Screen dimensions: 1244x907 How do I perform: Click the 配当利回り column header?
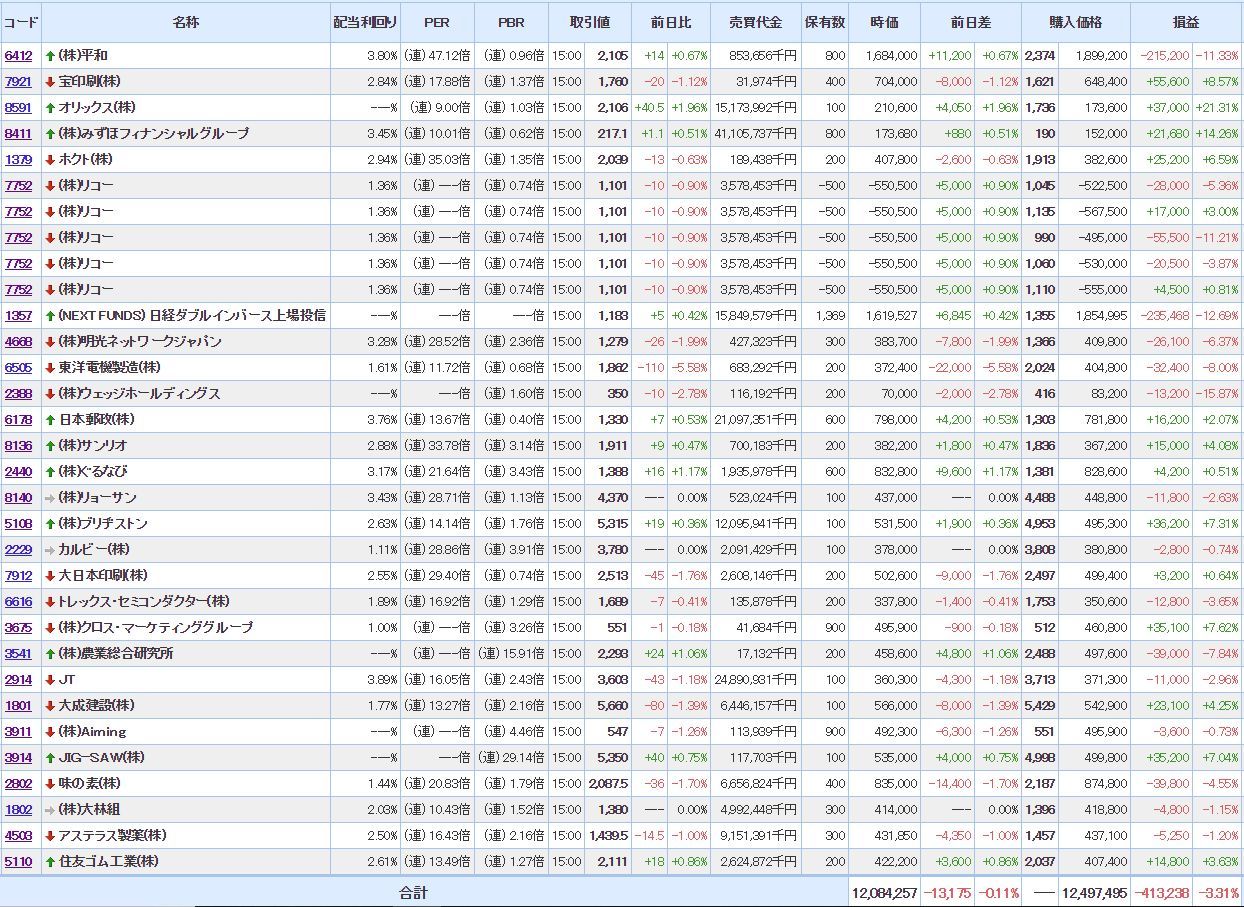click(x=365, y=22)
